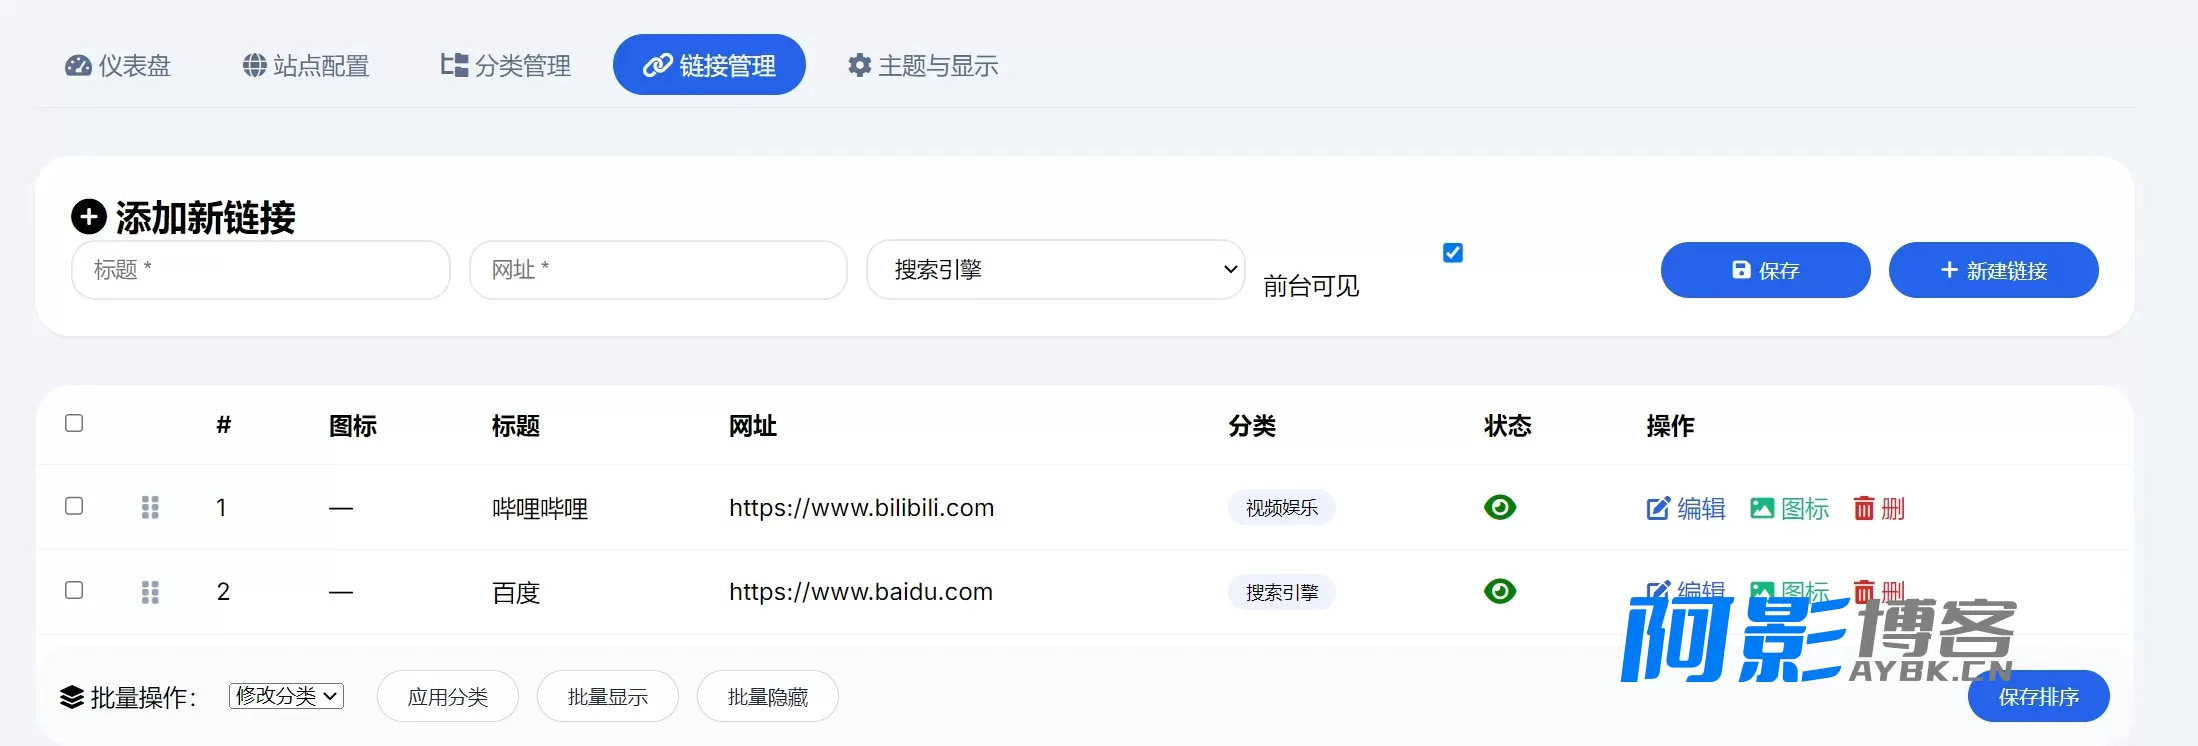
Task: Click the floppy-disk icon in the 保存 button
Action: (x=1741, y=270)
